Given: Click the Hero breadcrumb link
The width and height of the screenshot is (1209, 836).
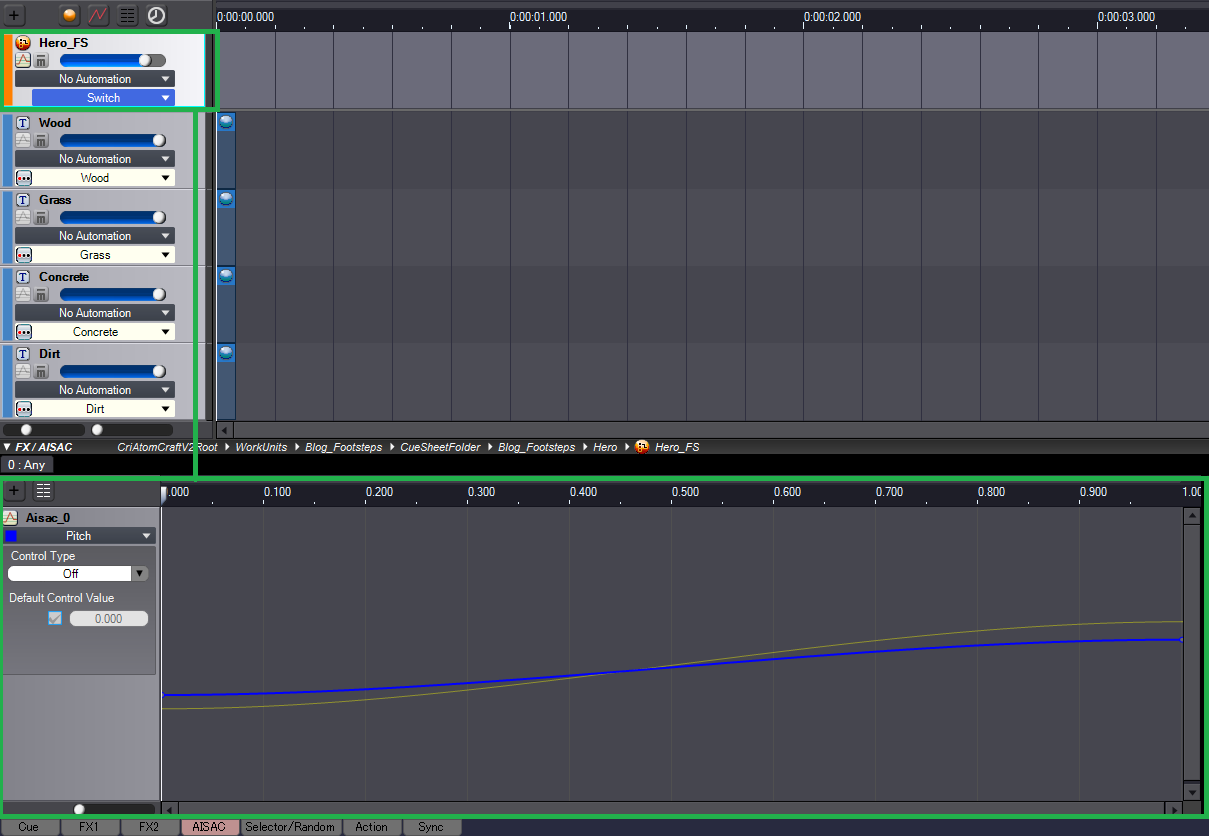Looking at the screenshot, I should click(x=605, y=447).
